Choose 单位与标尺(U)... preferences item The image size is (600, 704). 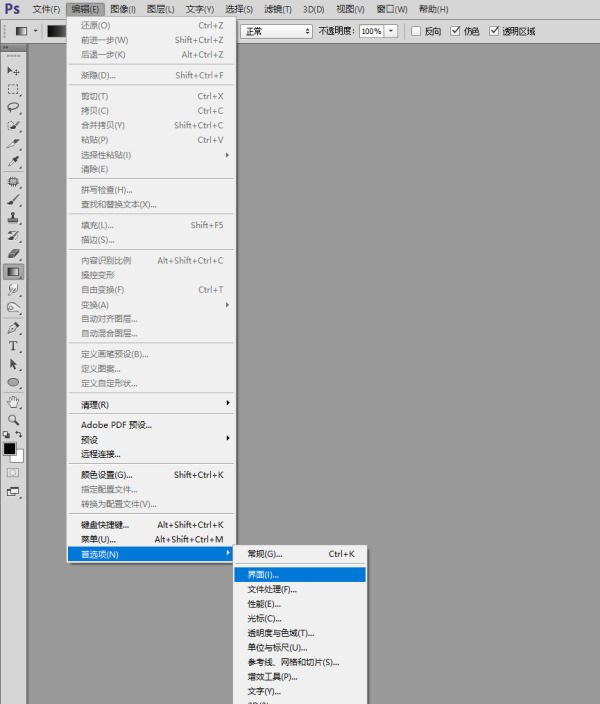click(300, 647)
